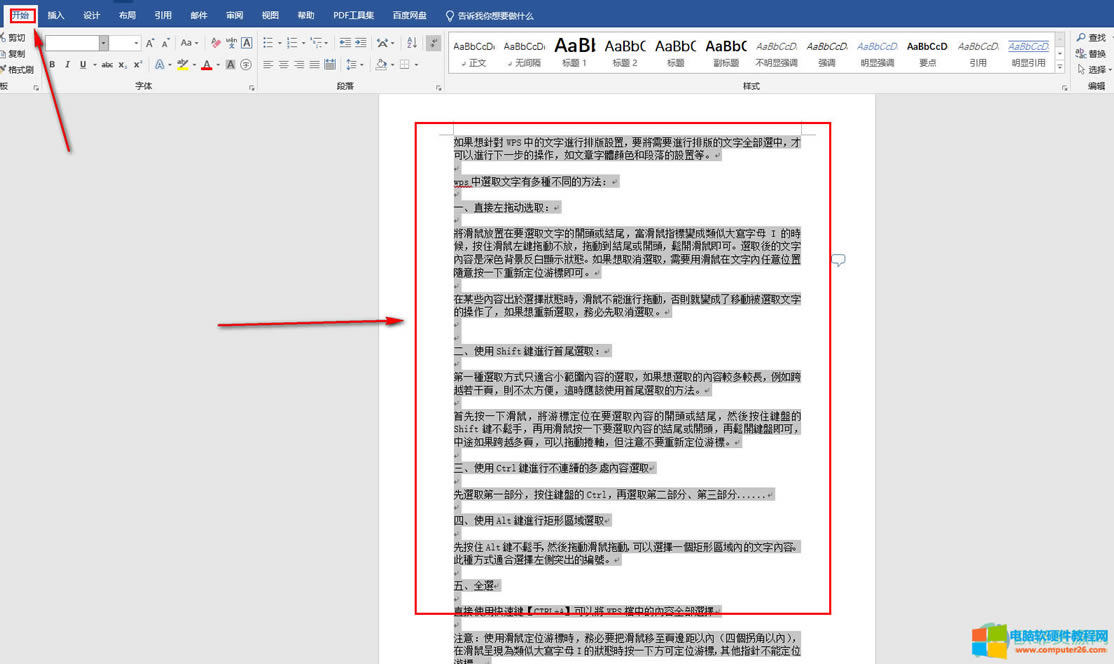Click the red font color swatch
Screen dimensions: 1114x664
206,65
